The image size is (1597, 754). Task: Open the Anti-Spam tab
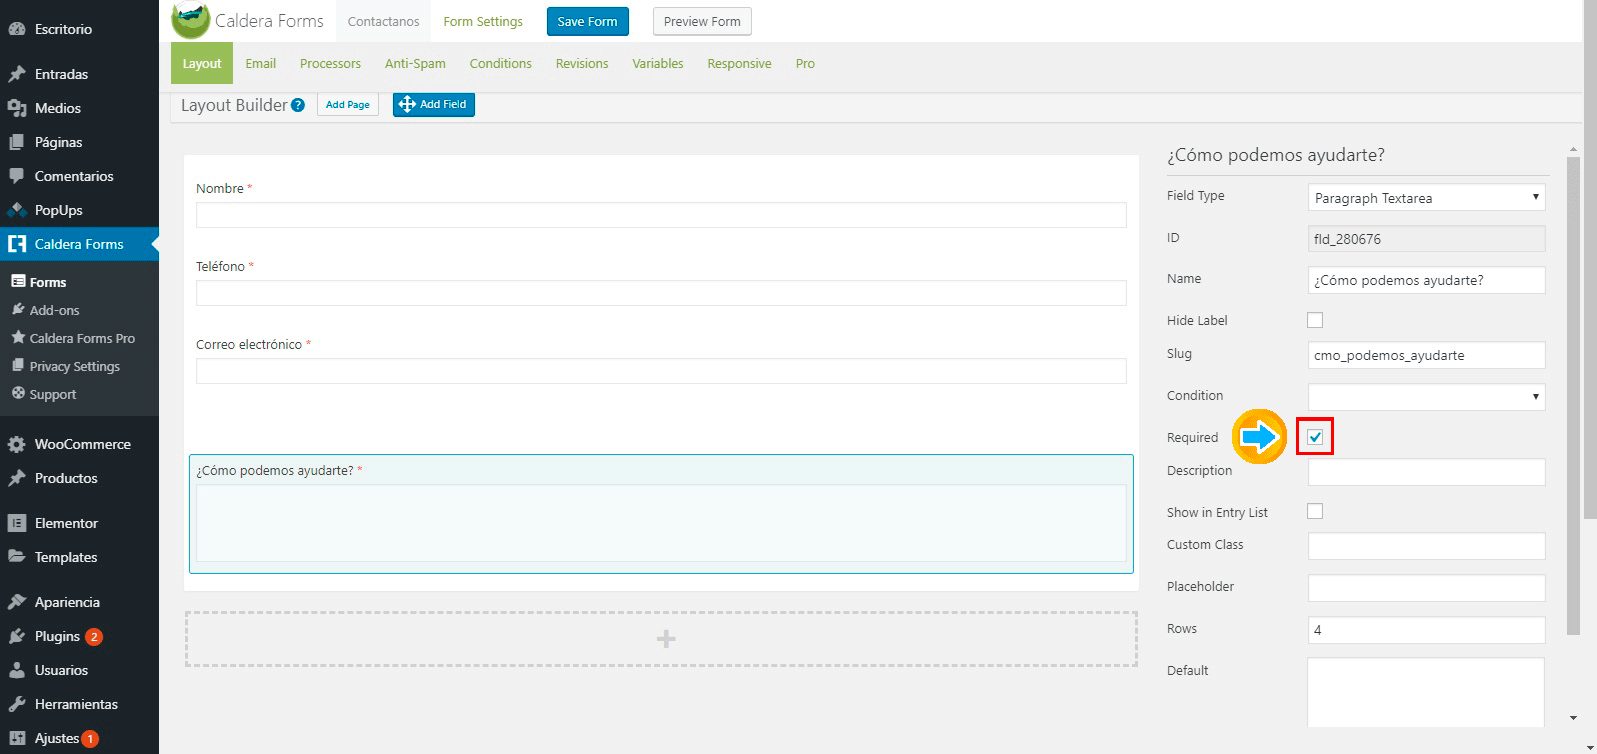(415, 63)
